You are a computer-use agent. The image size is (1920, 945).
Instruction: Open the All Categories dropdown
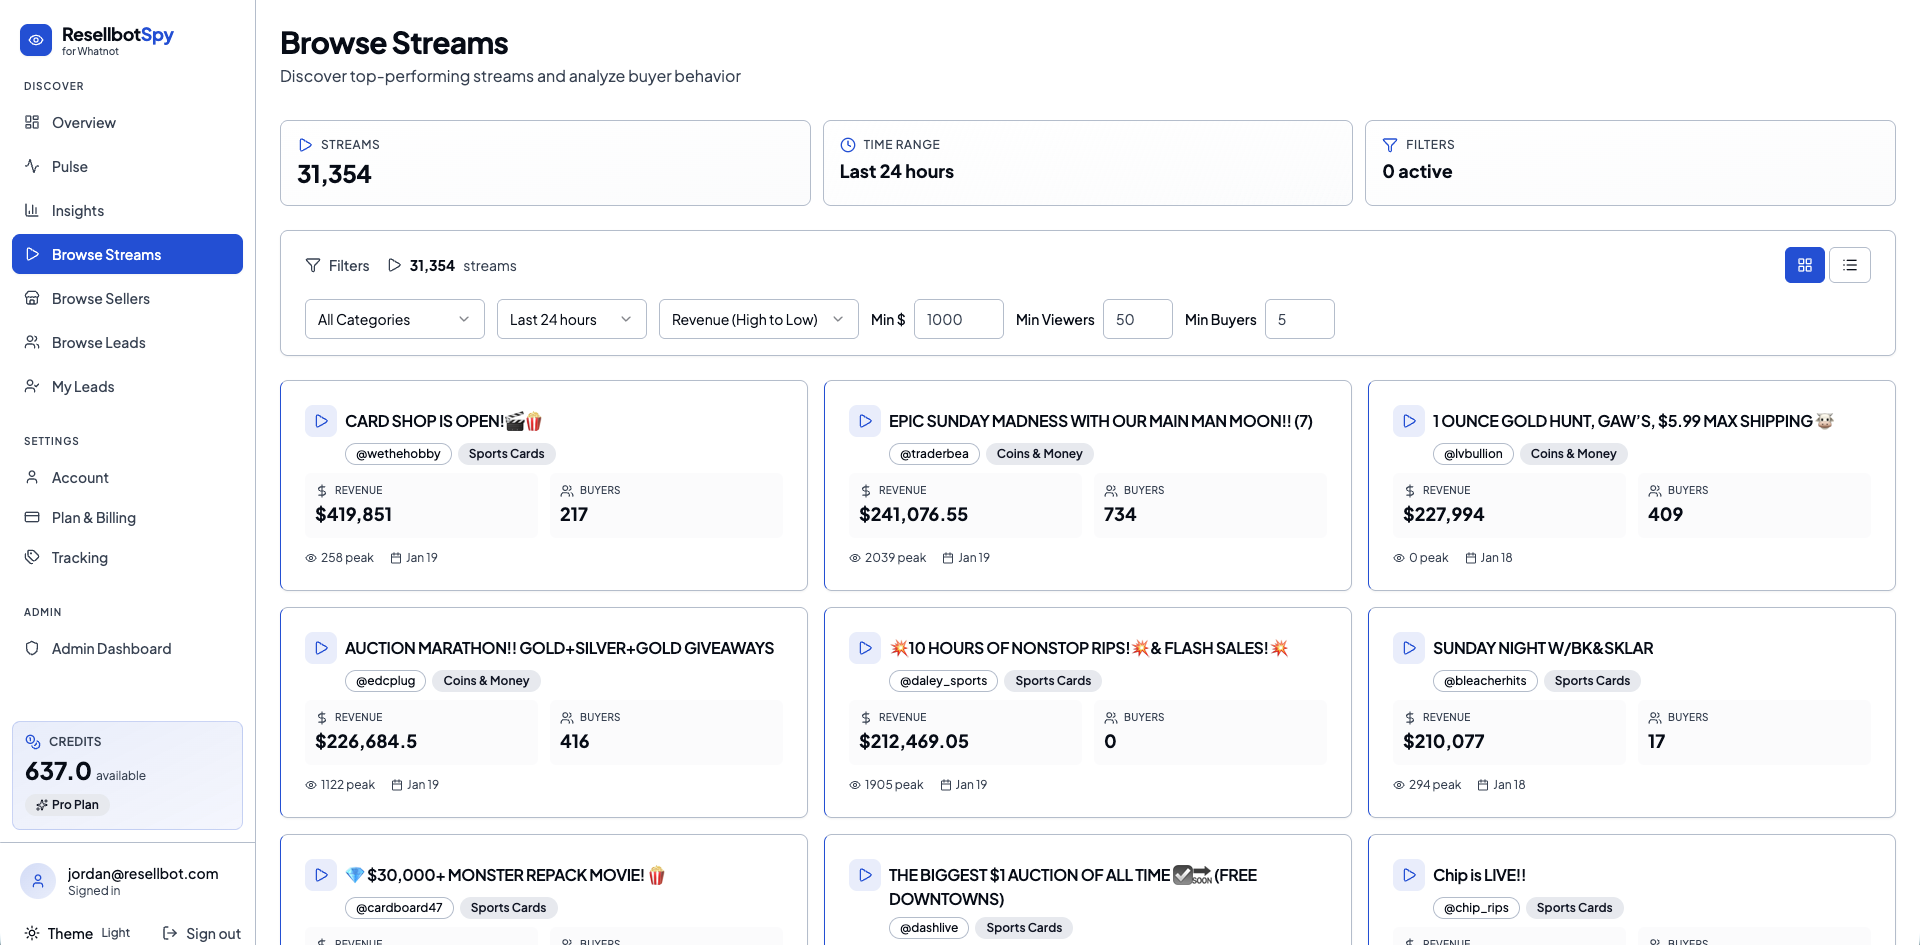click(x=394, y=319)
